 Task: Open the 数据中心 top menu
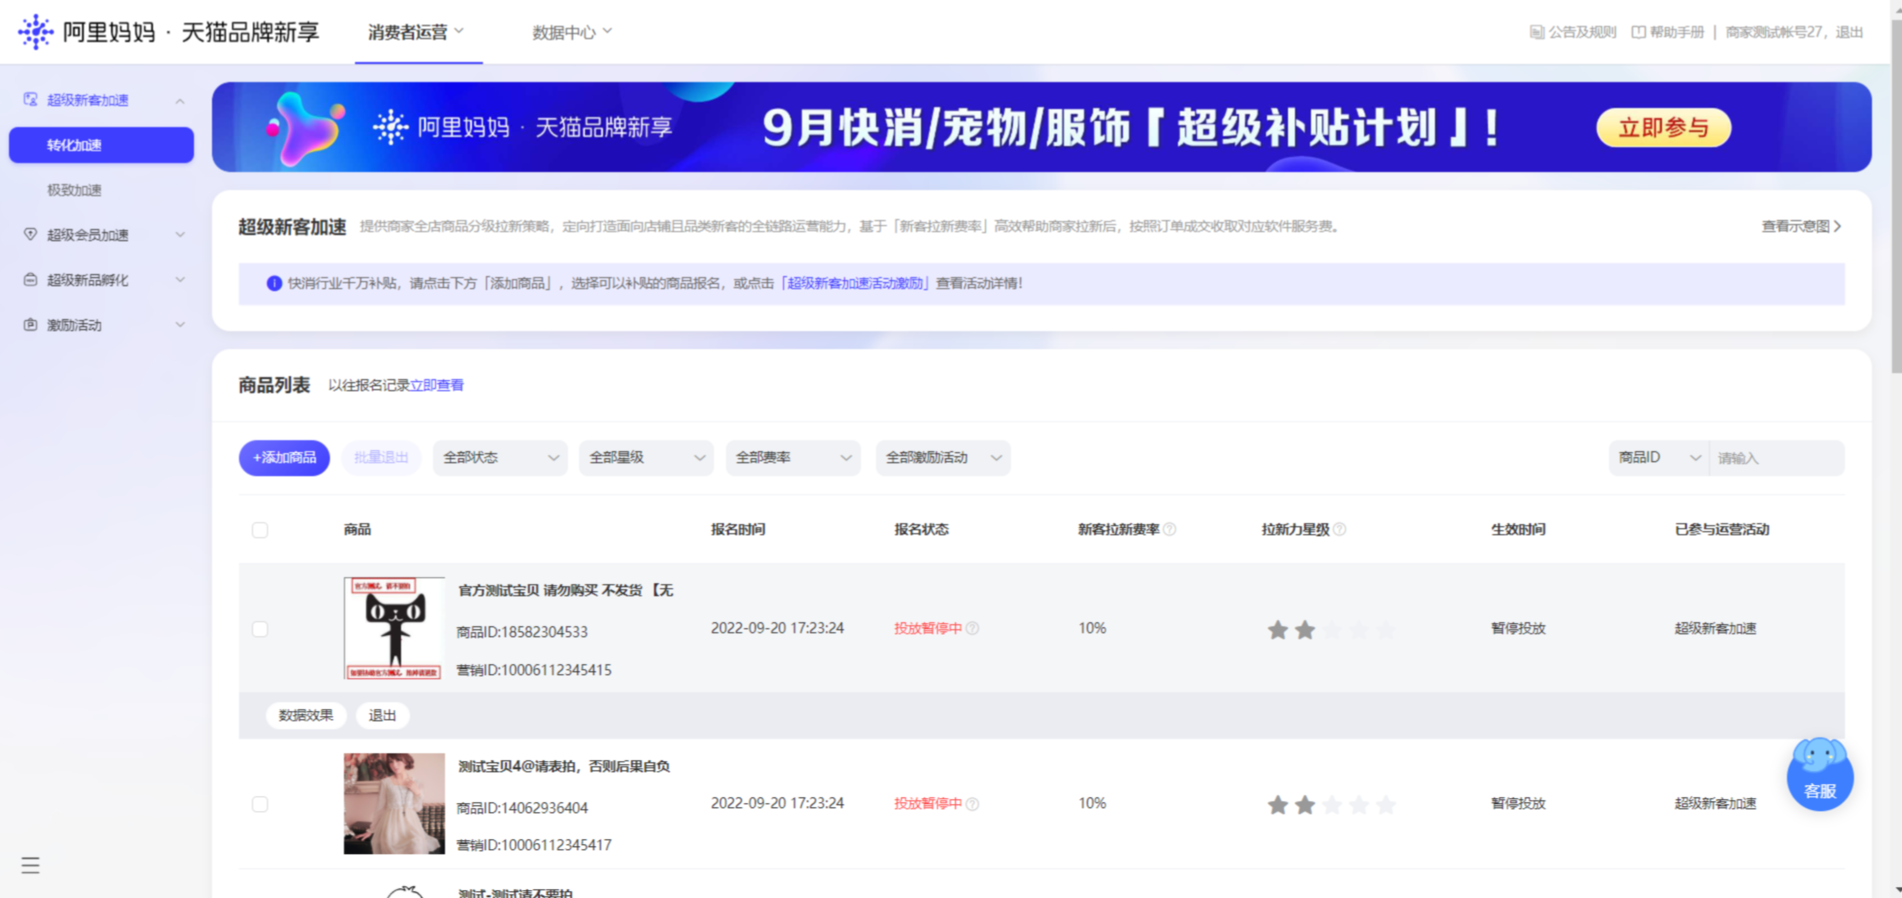pyautogui.click(x=571, y=32)
